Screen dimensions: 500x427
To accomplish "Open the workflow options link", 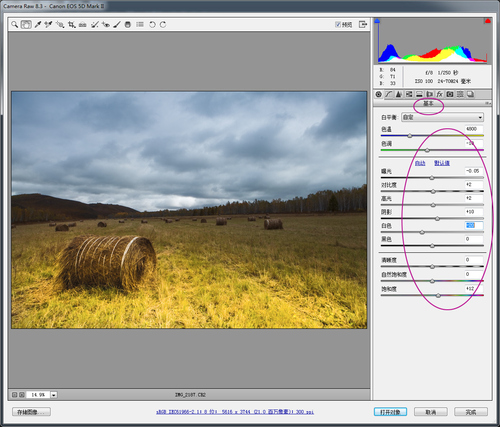I will pos(235,412).
